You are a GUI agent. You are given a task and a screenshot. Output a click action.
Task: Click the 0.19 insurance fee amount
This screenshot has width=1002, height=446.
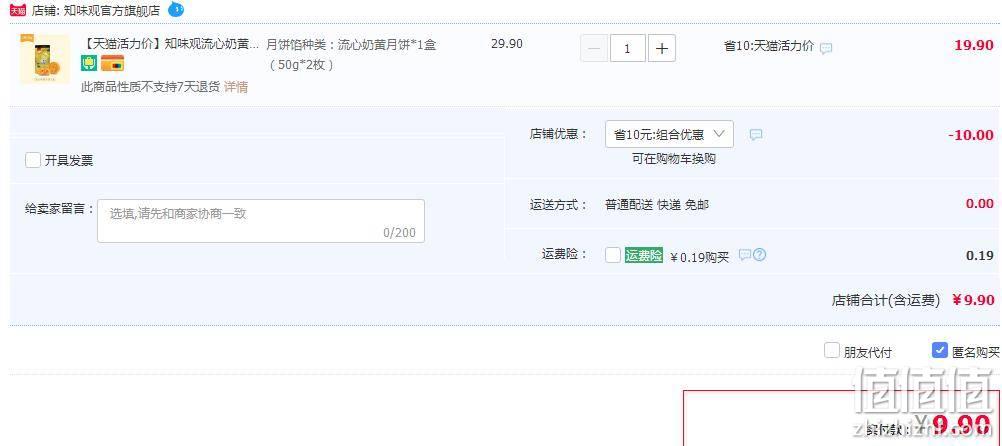[980, 255]
